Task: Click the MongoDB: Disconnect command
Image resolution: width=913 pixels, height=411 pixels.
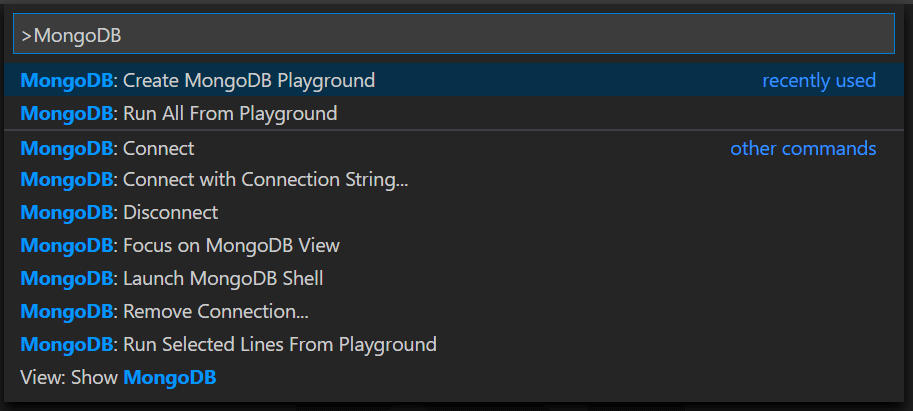Action: click(x=170, y=213)
